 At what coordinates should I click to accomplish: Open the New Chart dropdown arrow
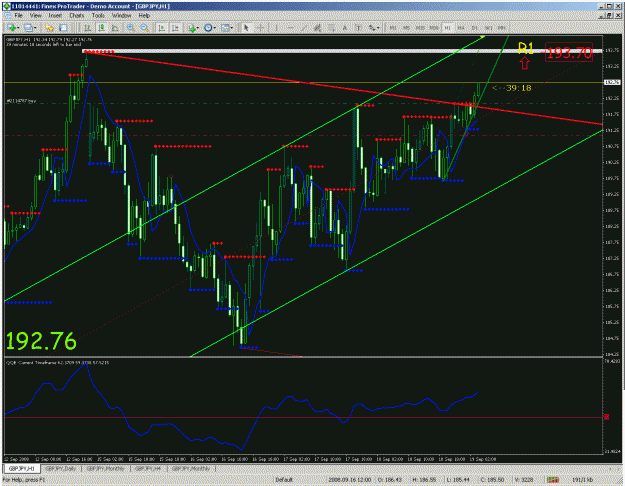[x=18, y=28]
